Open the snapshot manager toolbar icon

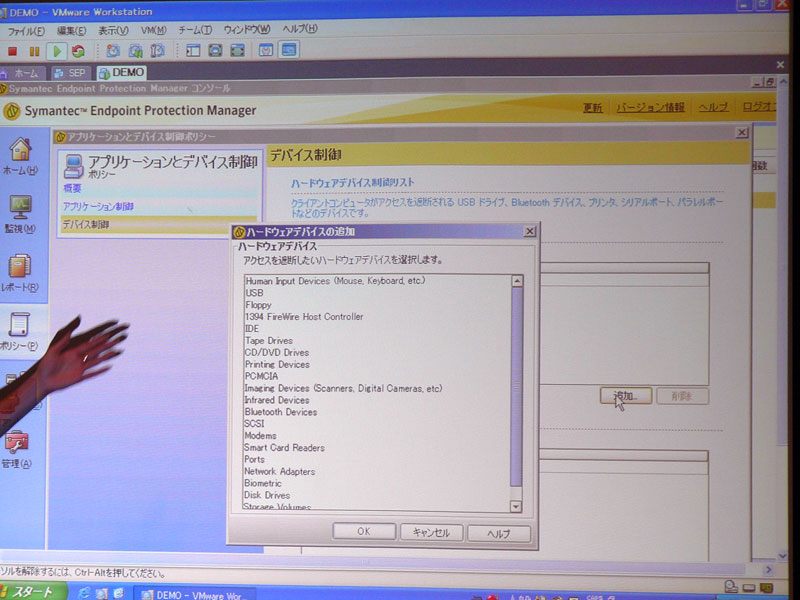coord(158,51)
